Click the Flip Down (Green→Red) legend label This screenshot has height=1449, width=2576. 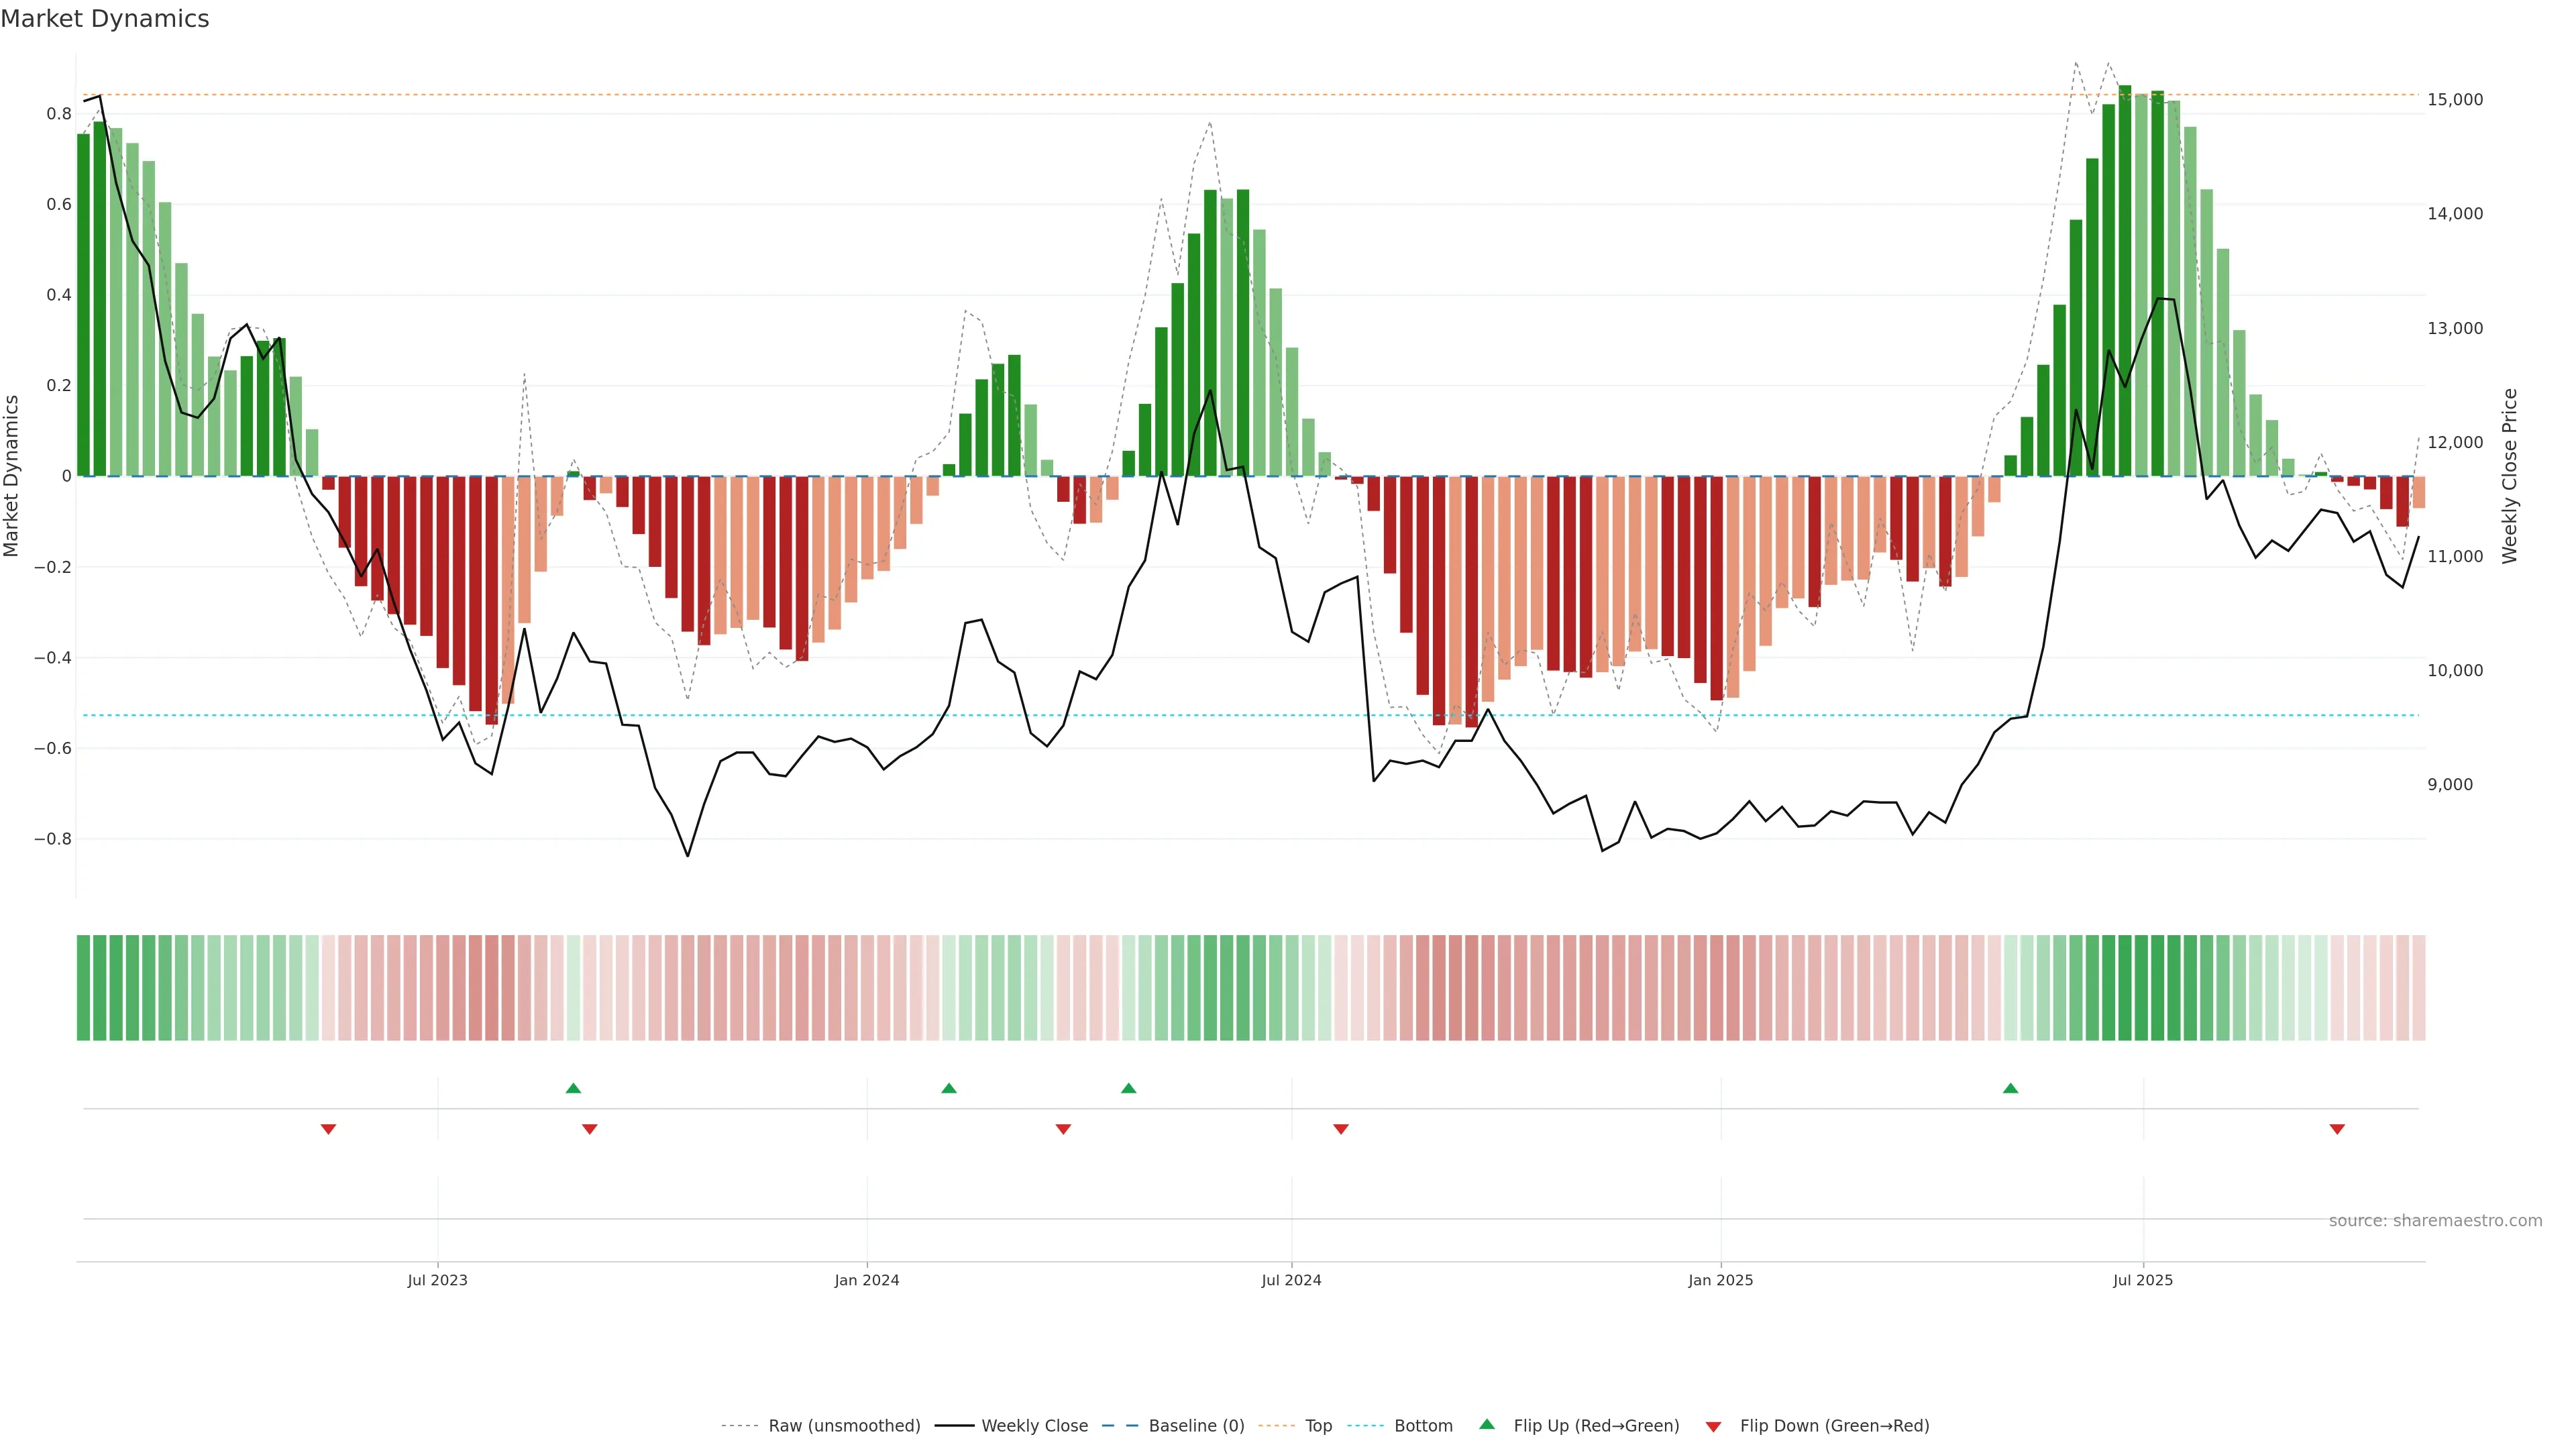tap(1834, 1426)
